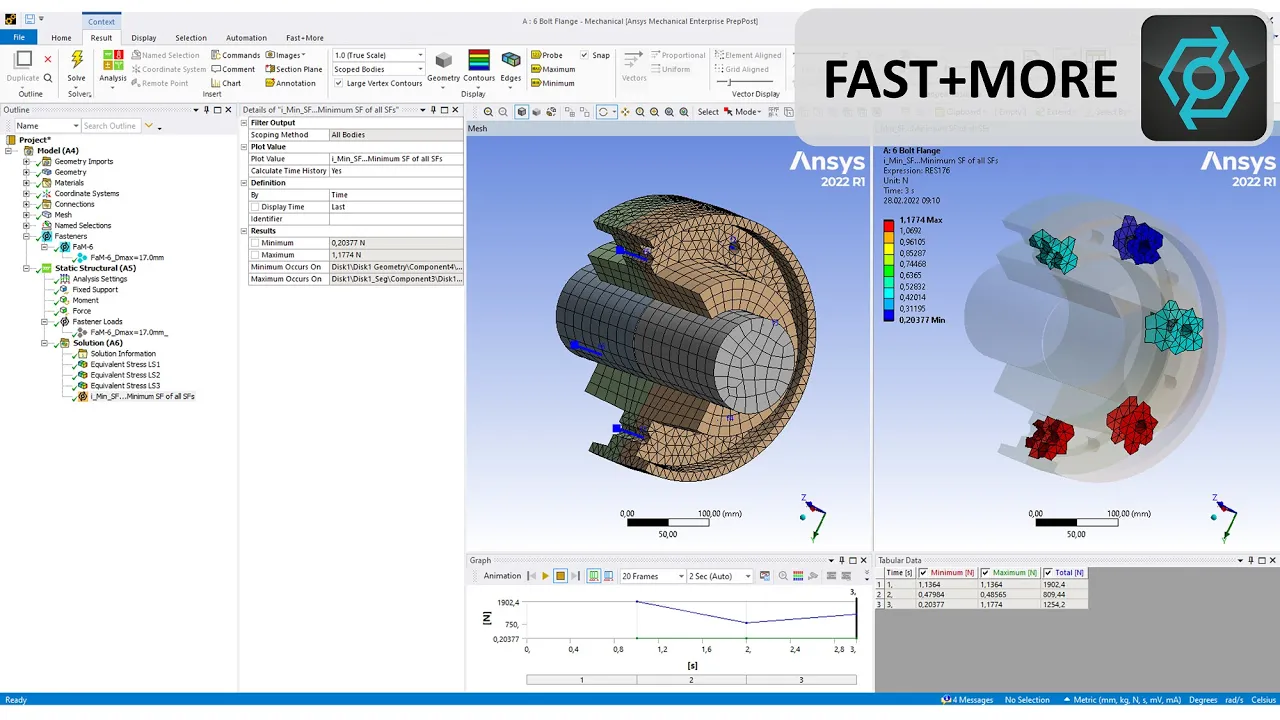Click 4 Messages in status bar
The height and width of the screenshot is (720, 1280).
coord(967,700)
